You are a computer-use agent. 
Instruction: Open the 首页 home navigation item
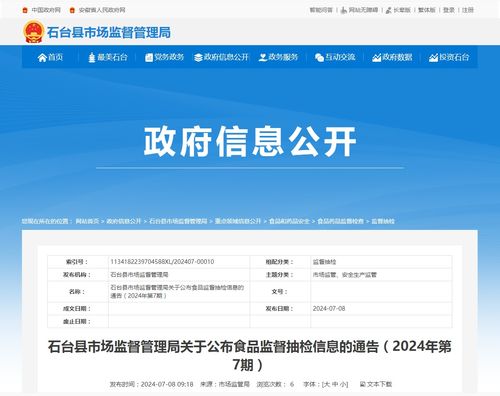click(x=50, y=57)
